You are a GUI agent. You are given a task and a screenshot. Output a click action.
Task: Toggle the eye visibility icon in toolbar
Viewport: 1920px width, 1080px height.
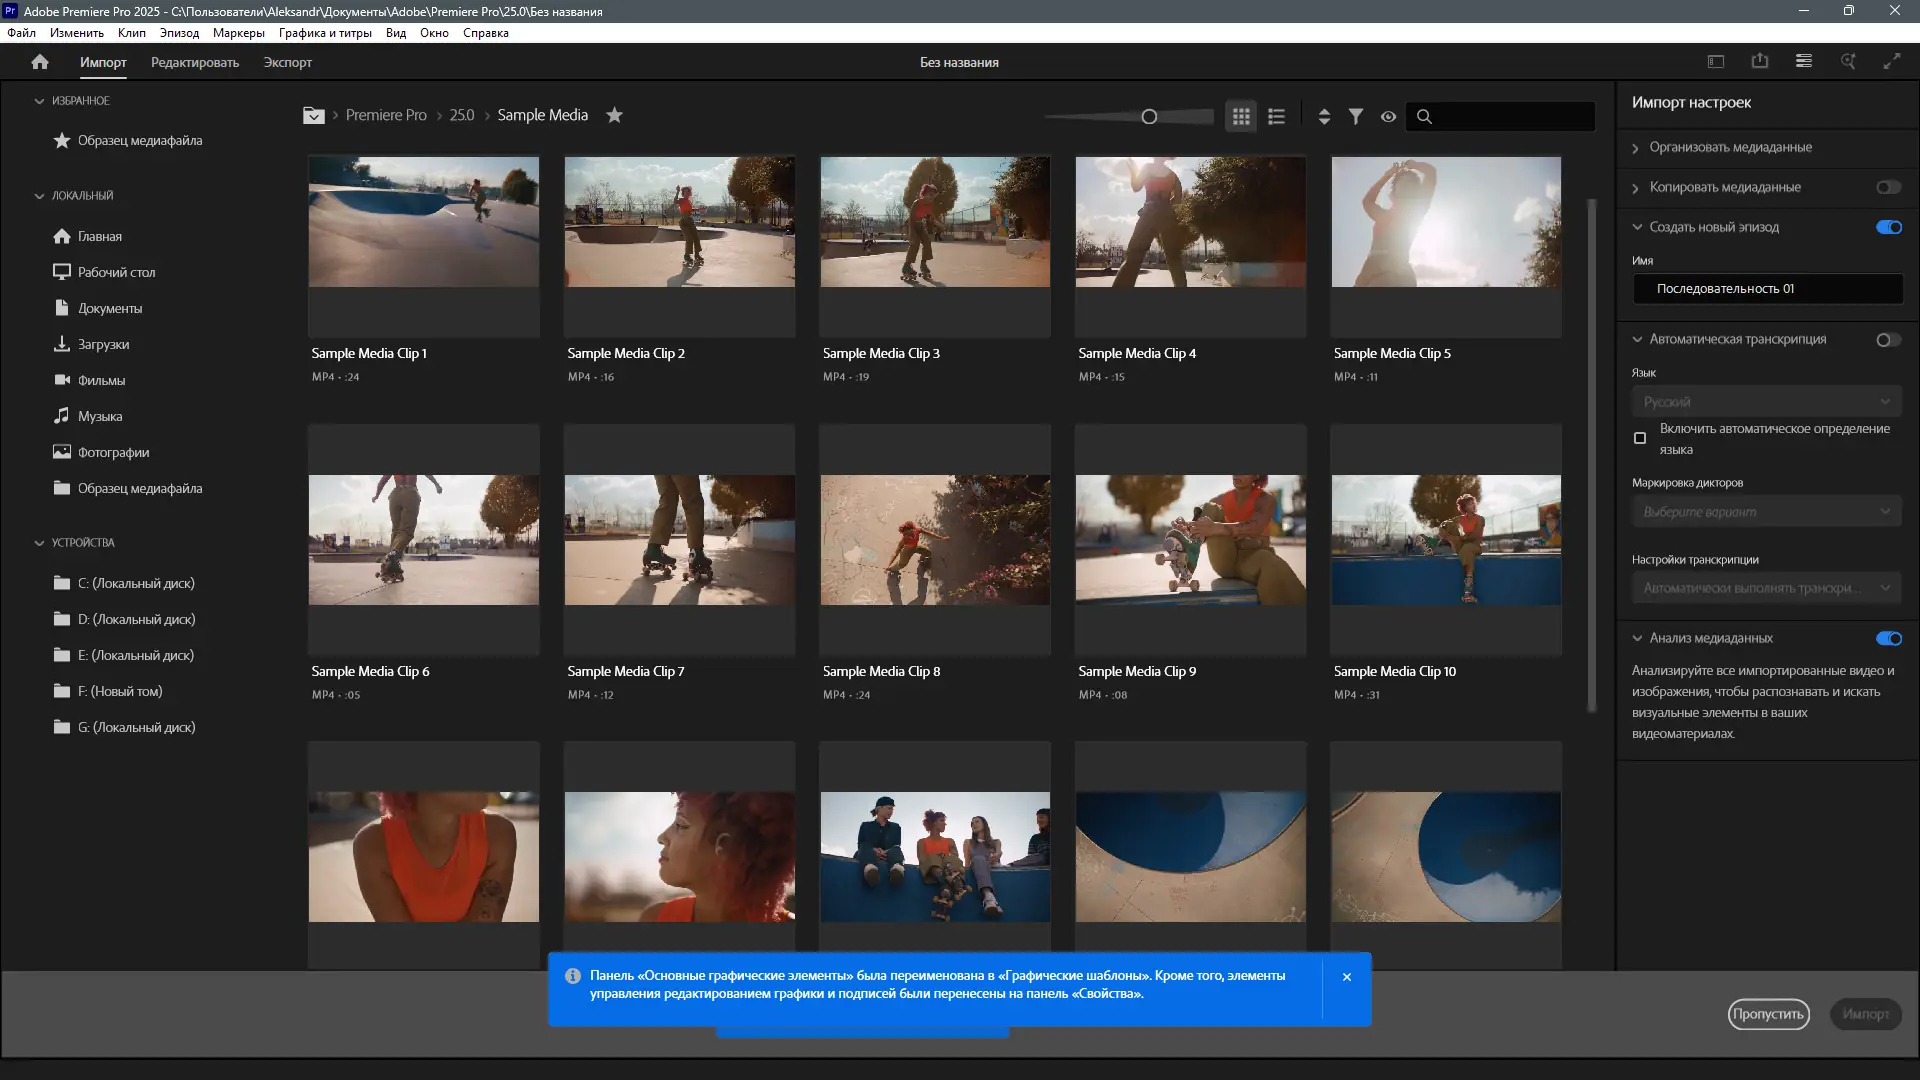coord(1388,116)
